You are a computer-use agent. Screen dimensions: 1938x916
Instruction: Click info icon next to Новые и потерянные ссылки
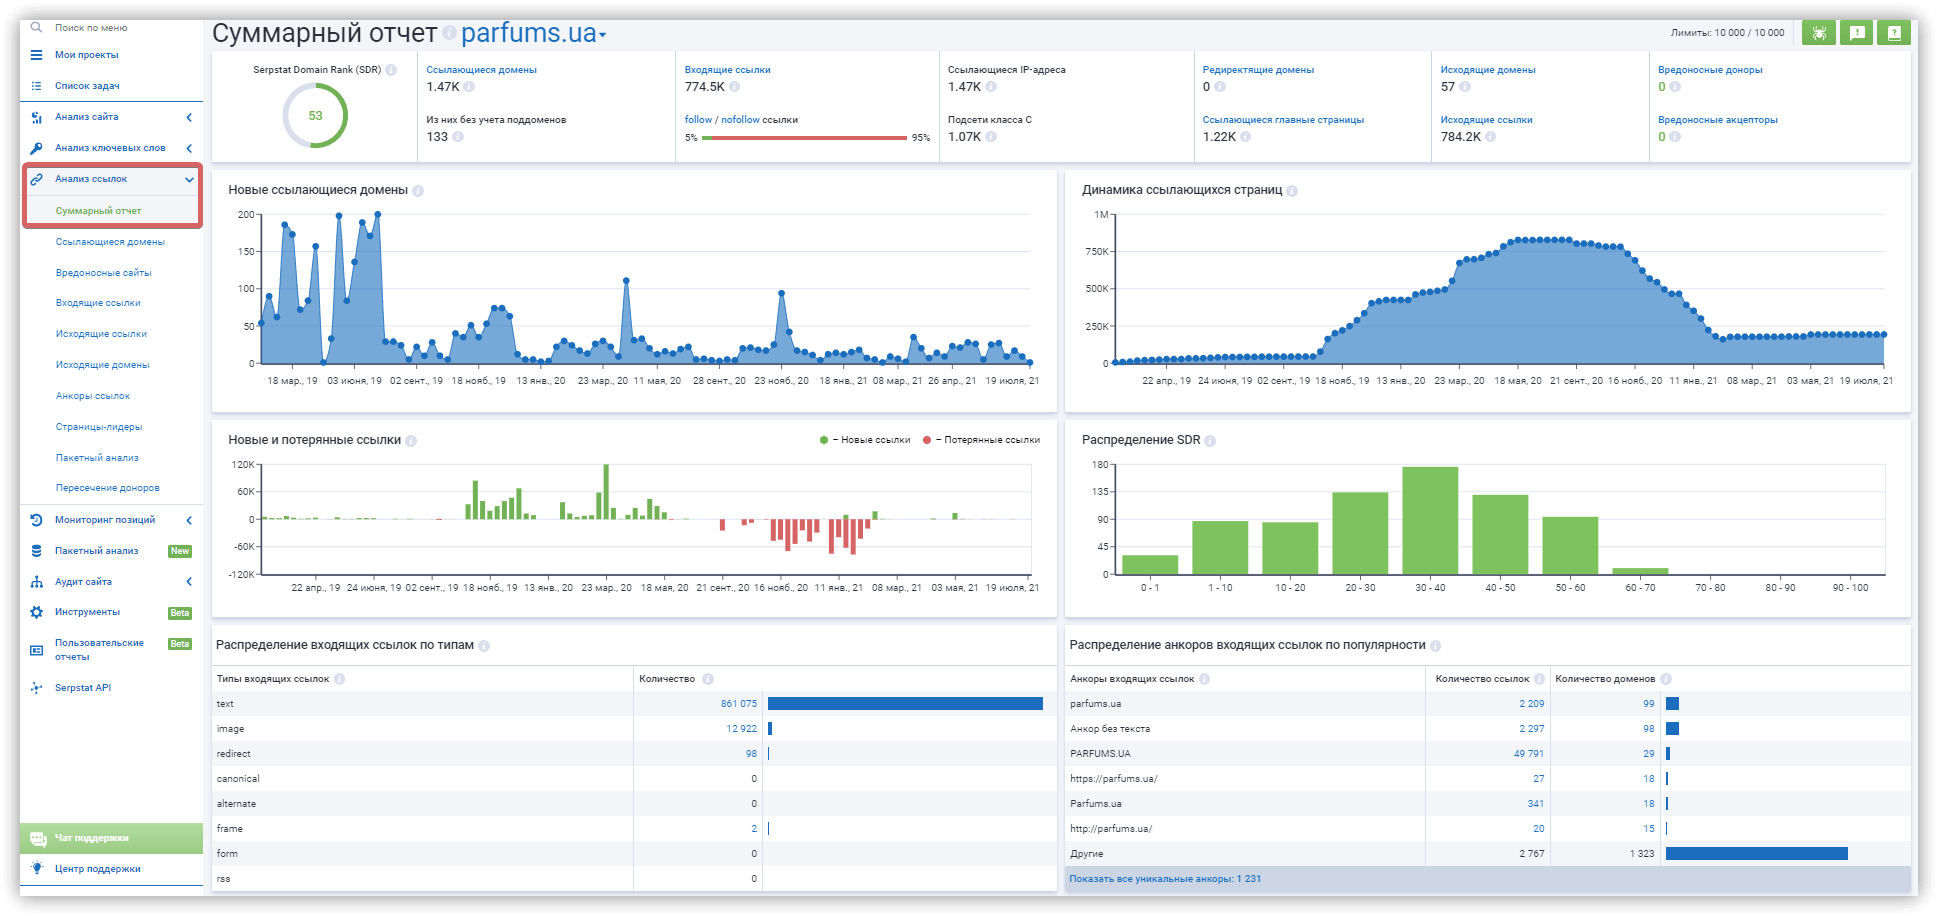point(411,441)
